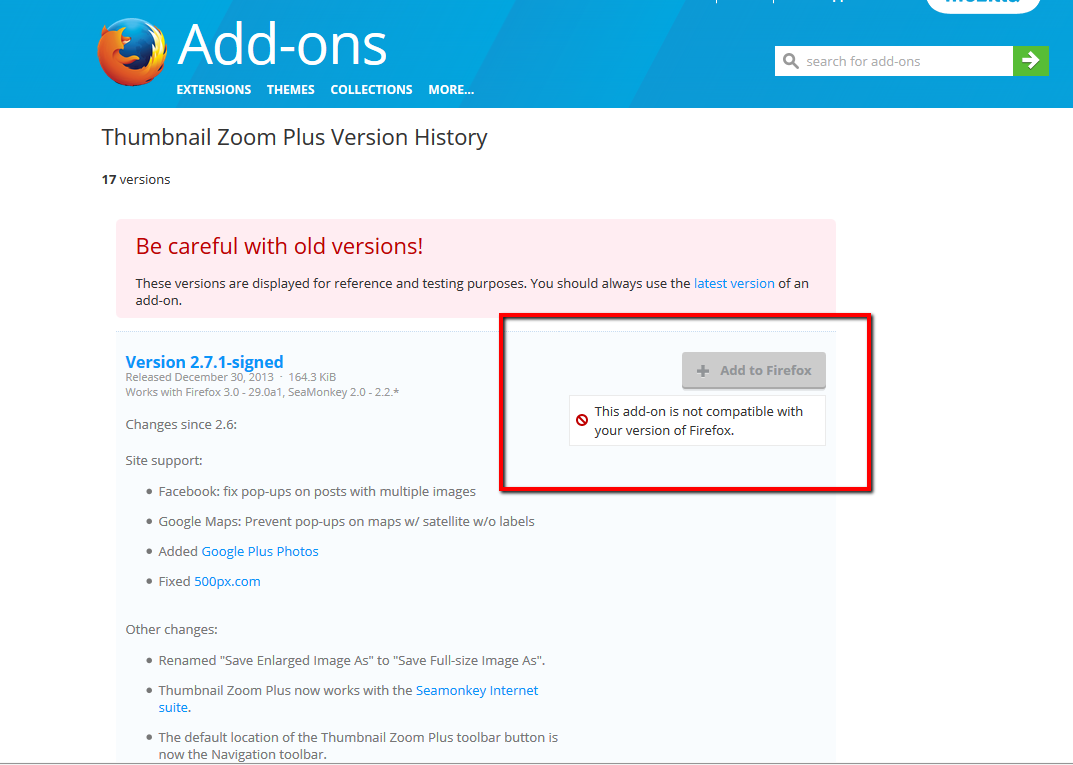Open the Seamonkey Internet suite link
The width and height of the screenshot is (1073, 765).
click(x=477, y=690)
